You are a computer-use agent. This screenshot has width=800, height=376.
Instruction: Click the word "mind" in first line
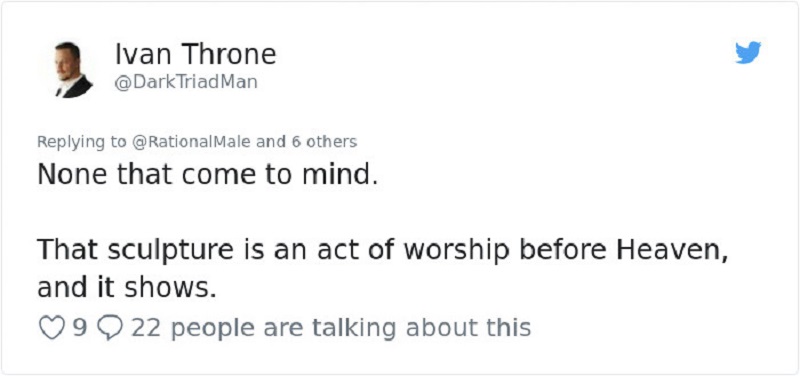pos(340,175)
